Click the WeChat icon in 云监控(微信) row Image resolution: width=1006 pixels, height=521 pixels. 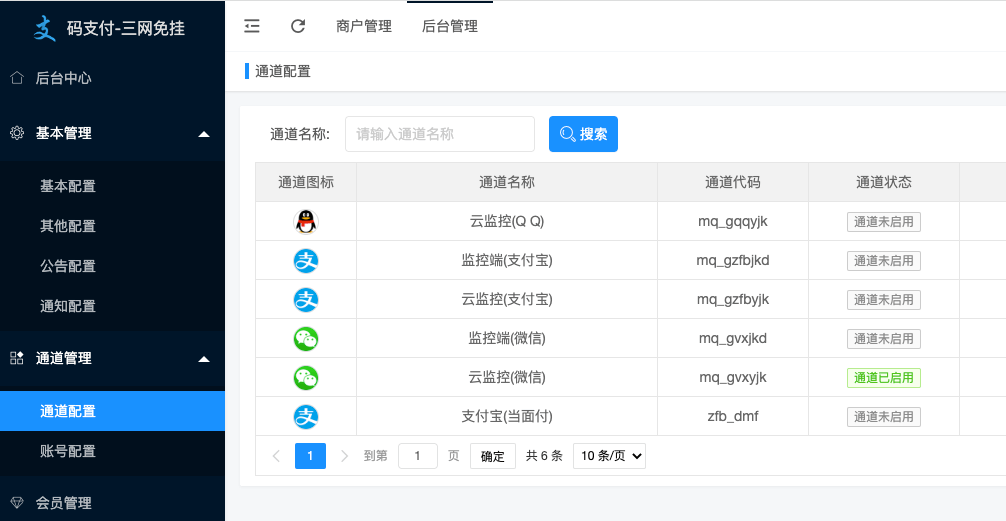coord(306,378)
